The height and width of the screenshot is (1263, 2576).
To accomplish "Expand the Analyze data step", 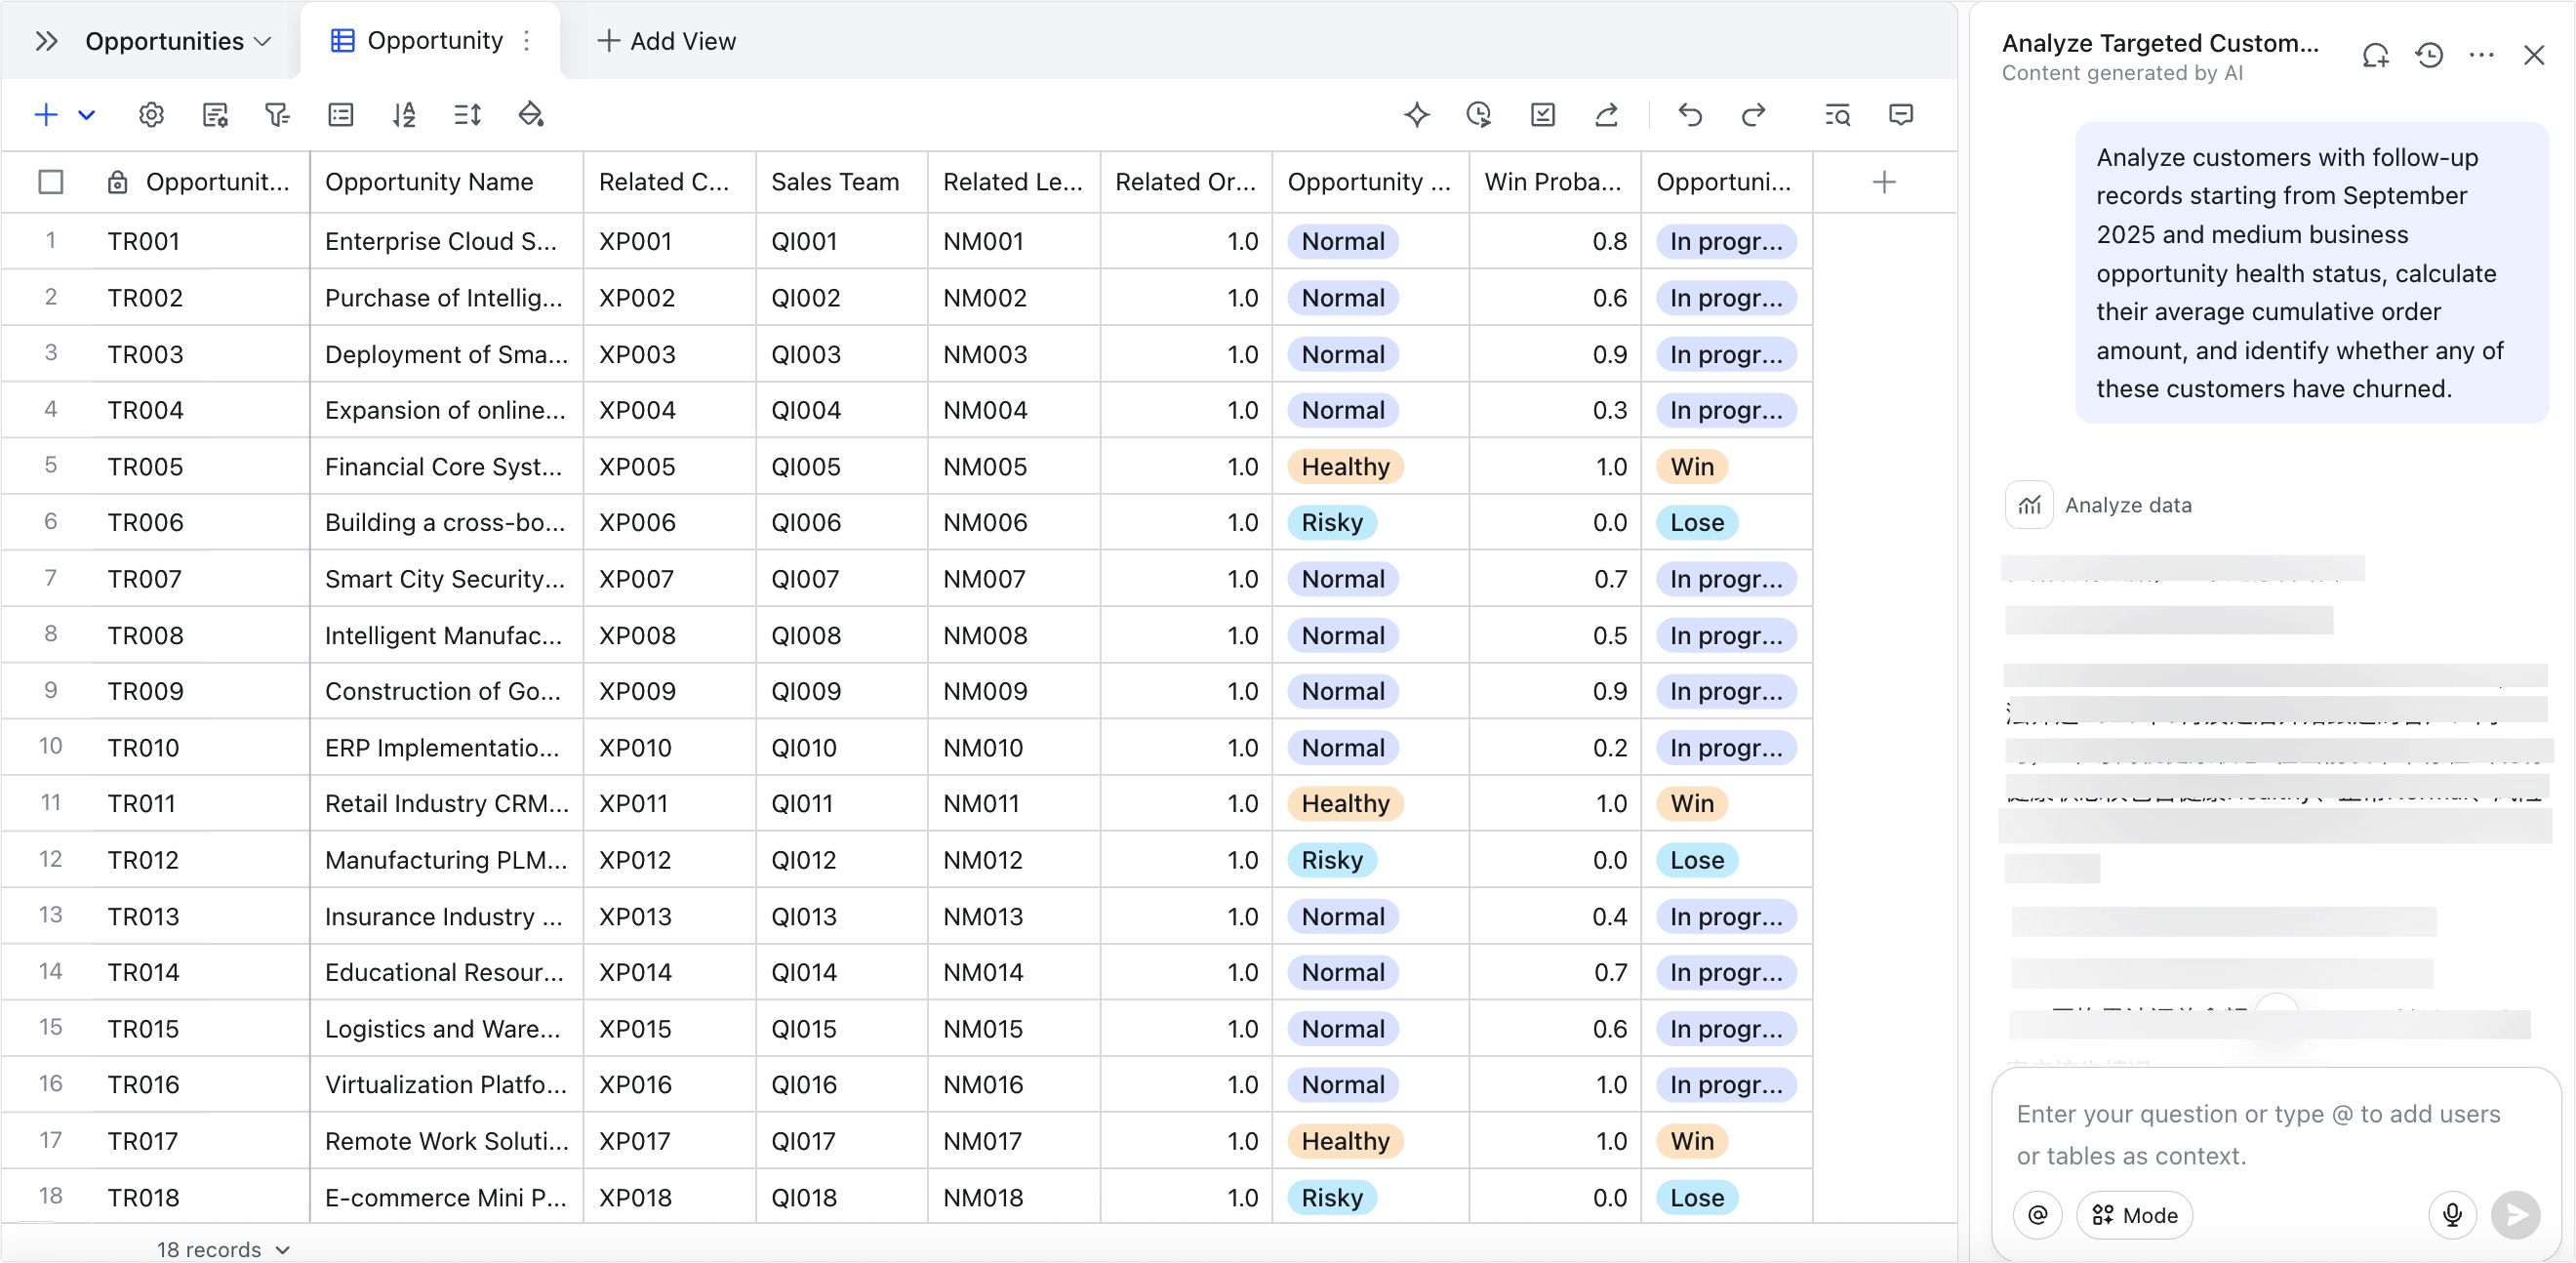I will point(2099,505).
